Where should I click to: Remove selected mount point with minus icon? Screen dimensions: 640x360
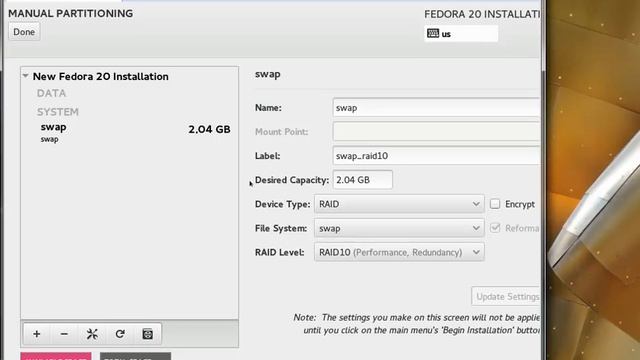pos(64,334)
